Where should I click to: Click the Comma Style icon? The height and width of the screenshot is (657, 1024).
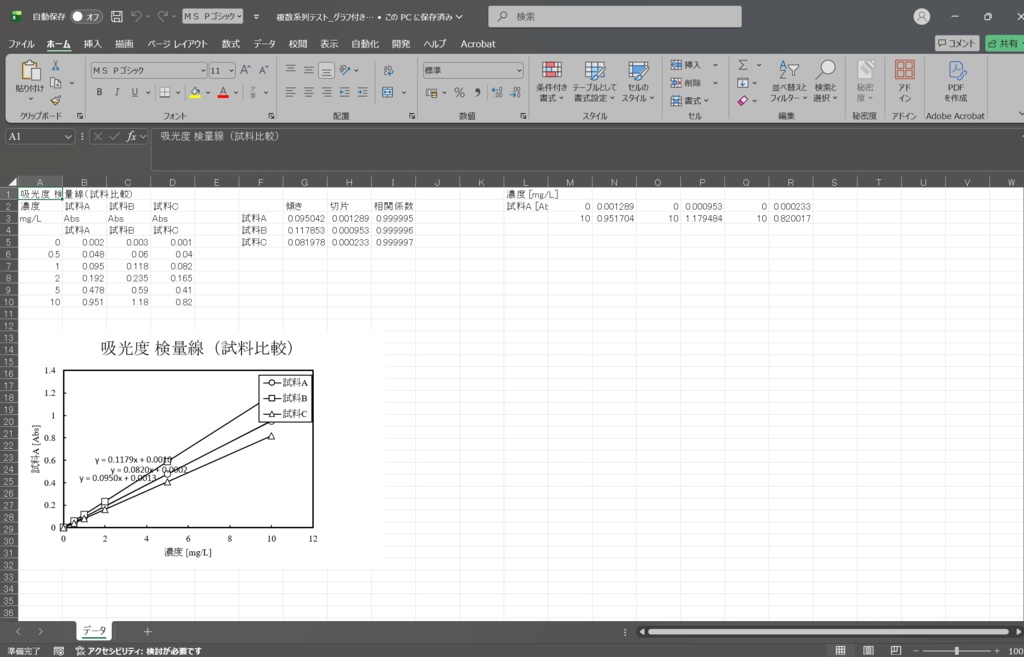coord(477,93)
